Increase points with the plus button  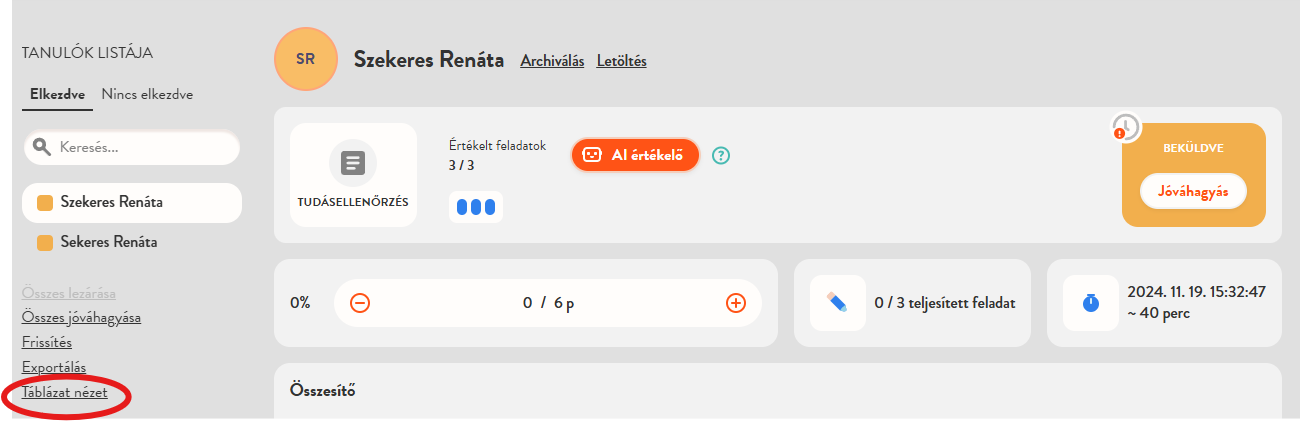pyautogui.click(x=736, y=303)
